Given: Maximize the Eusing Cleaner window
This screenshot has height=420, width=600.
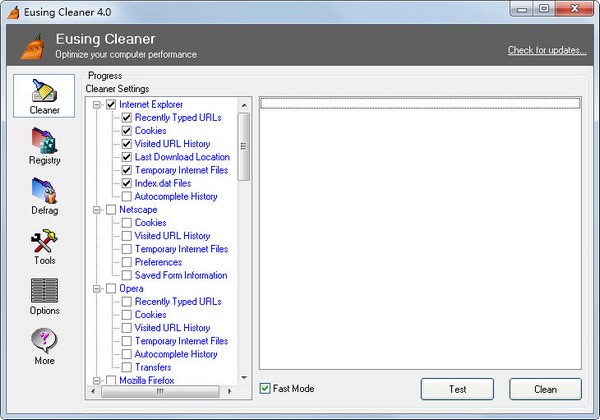Looking at the screenshot, I should (544, 9).
